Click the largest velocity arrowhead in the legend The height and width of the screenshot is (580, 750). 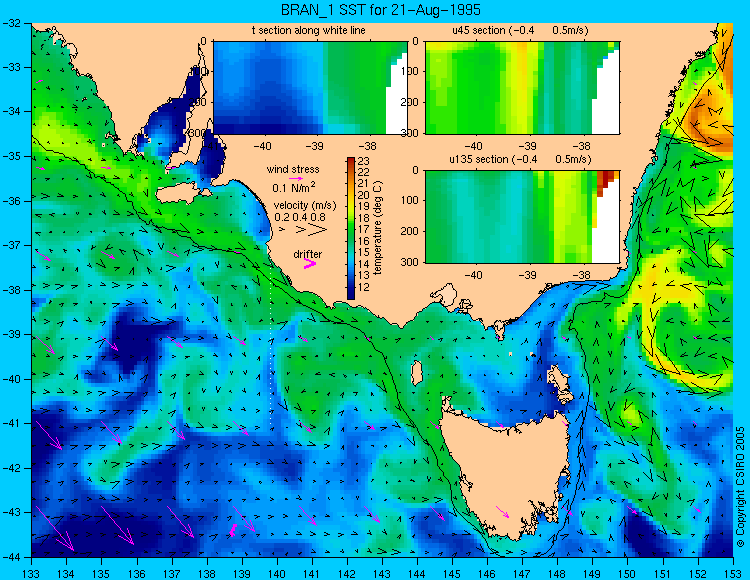[x=318, y=230]
